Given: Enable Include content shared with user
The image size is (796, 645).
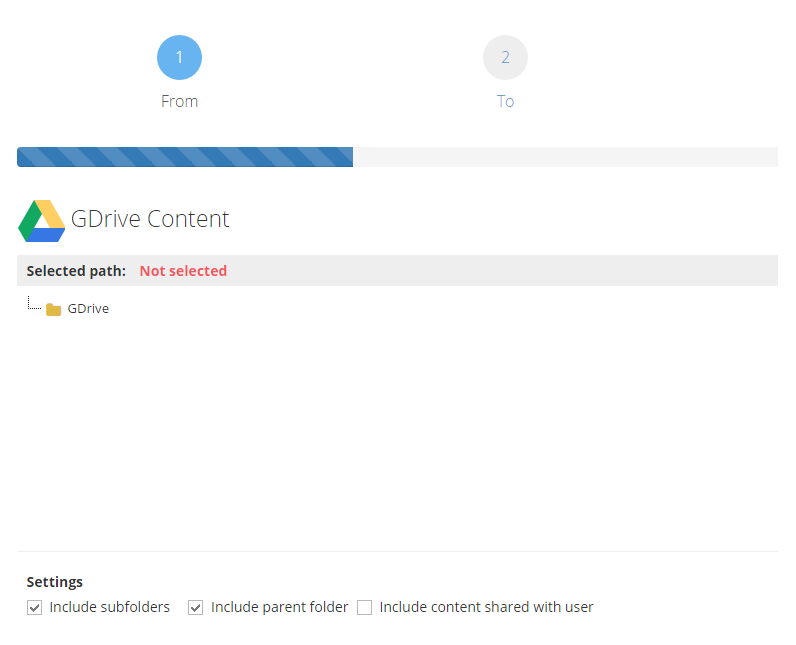Looking at the screenshot, I should point(364,607).
